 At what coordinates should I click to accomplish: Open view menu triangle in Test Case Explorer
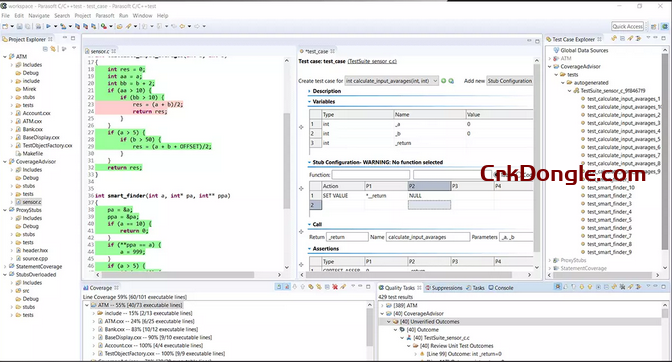[x=648, y=38]
